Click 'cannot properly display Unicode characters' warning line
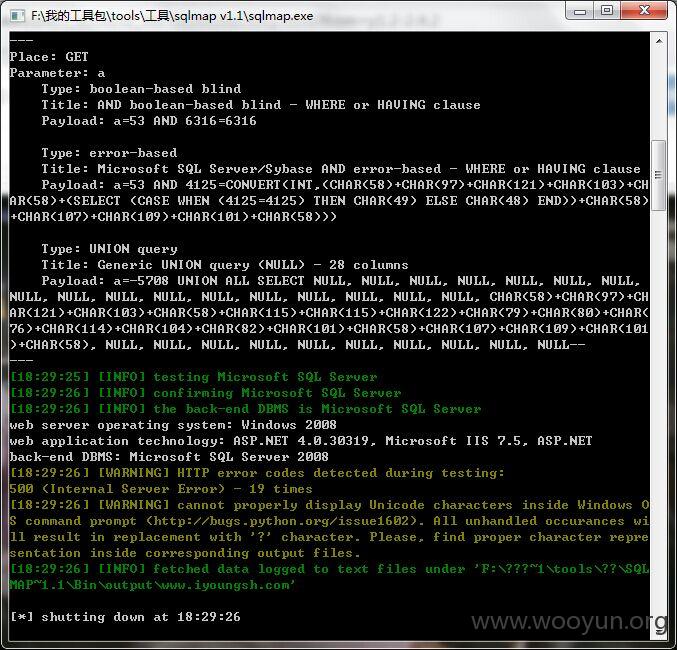Image resolution: width=677 pixels, height=650 pixels. (329, 504)
